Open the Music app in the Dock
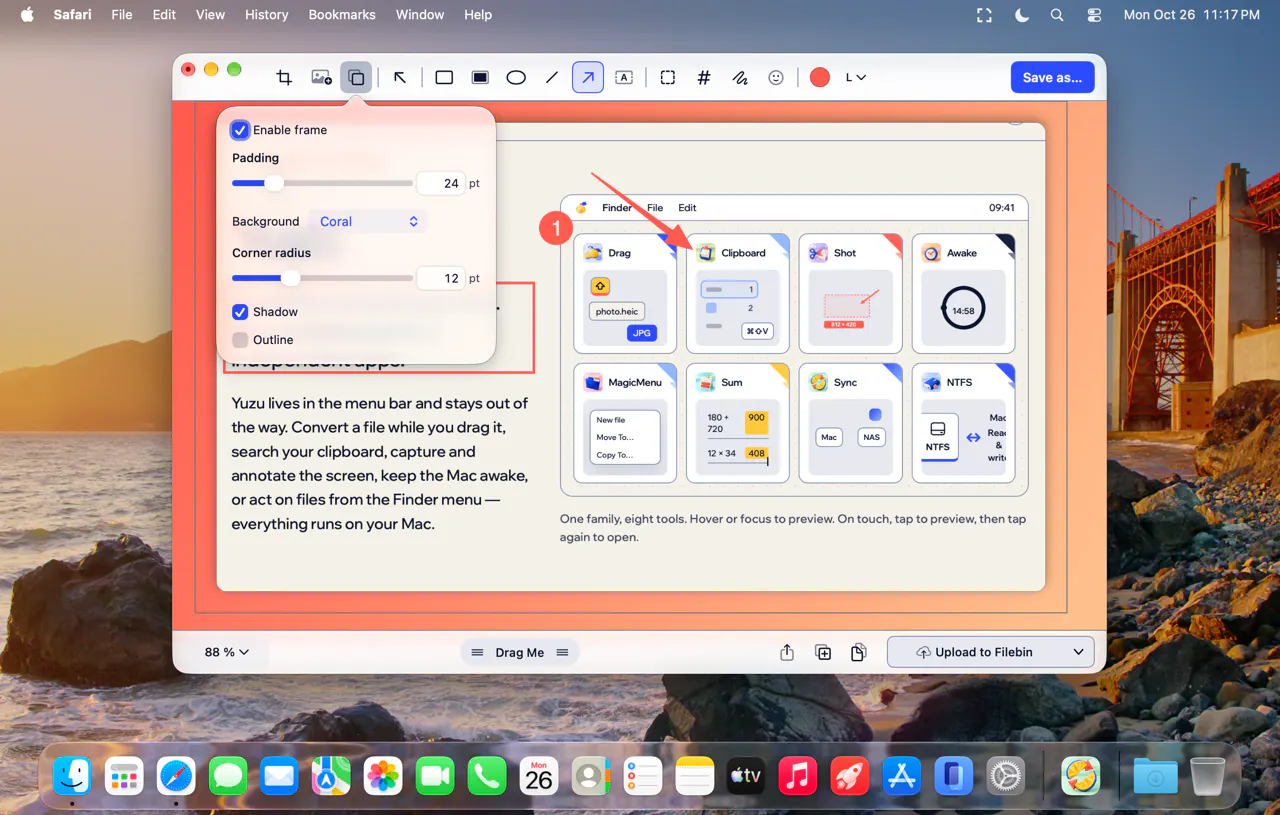Screen dimensions: 1280x815 pos(797,776)
